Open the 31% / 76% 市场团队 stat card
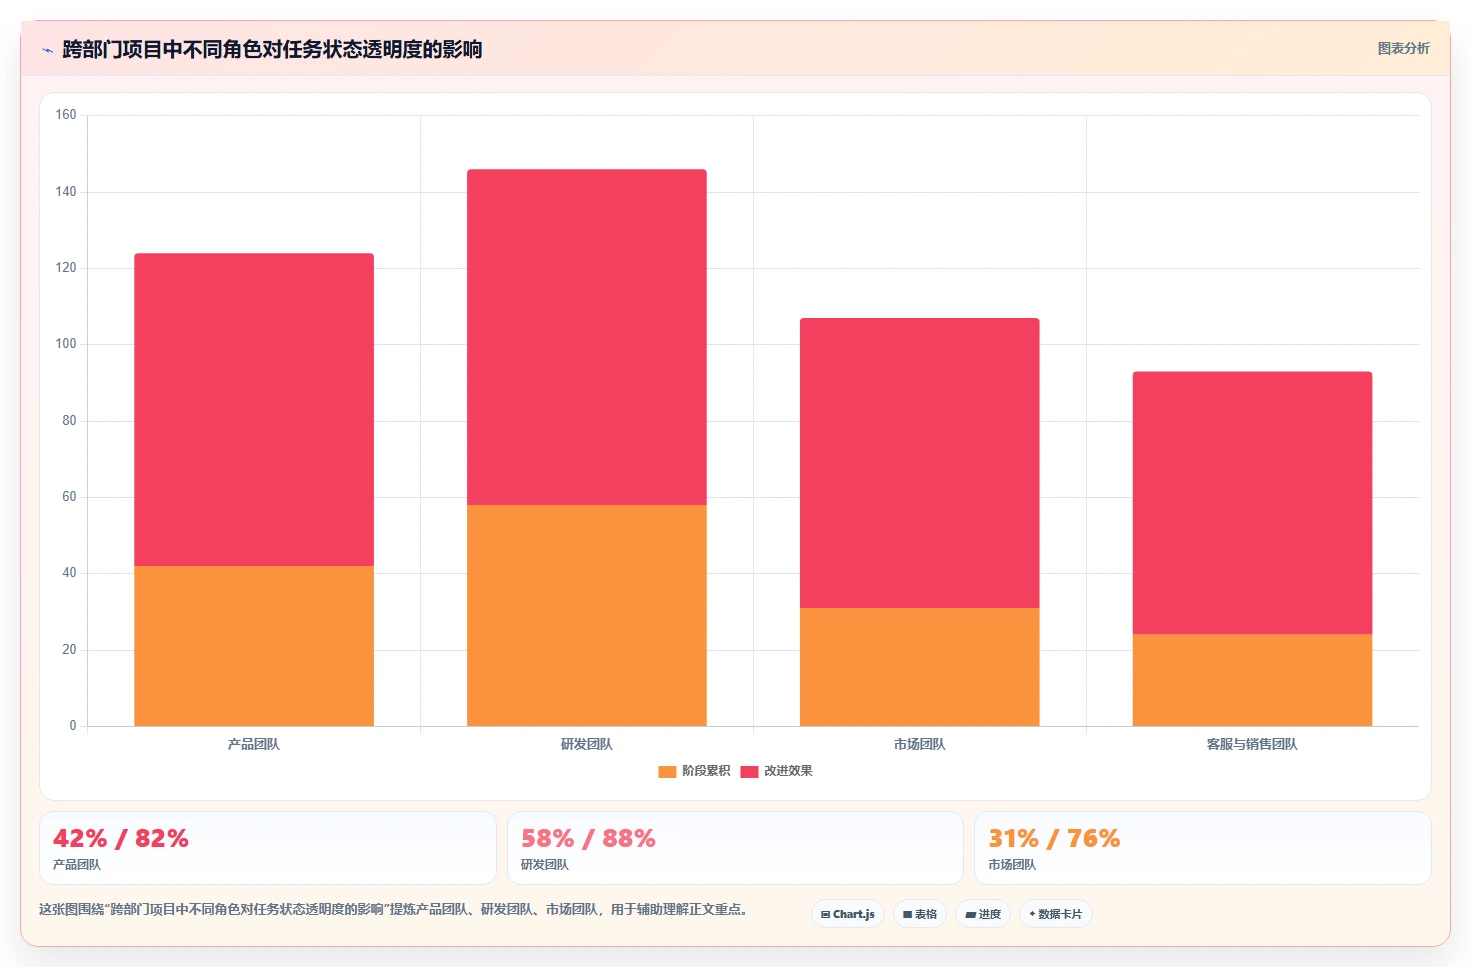 click(1202, 848)
